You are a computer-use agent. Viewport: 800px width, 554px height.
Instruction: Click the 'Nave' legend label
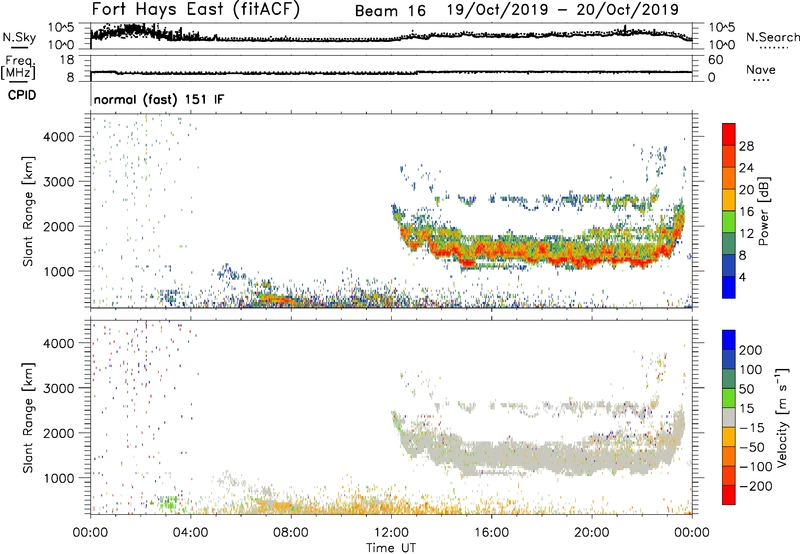click(760, 69)
